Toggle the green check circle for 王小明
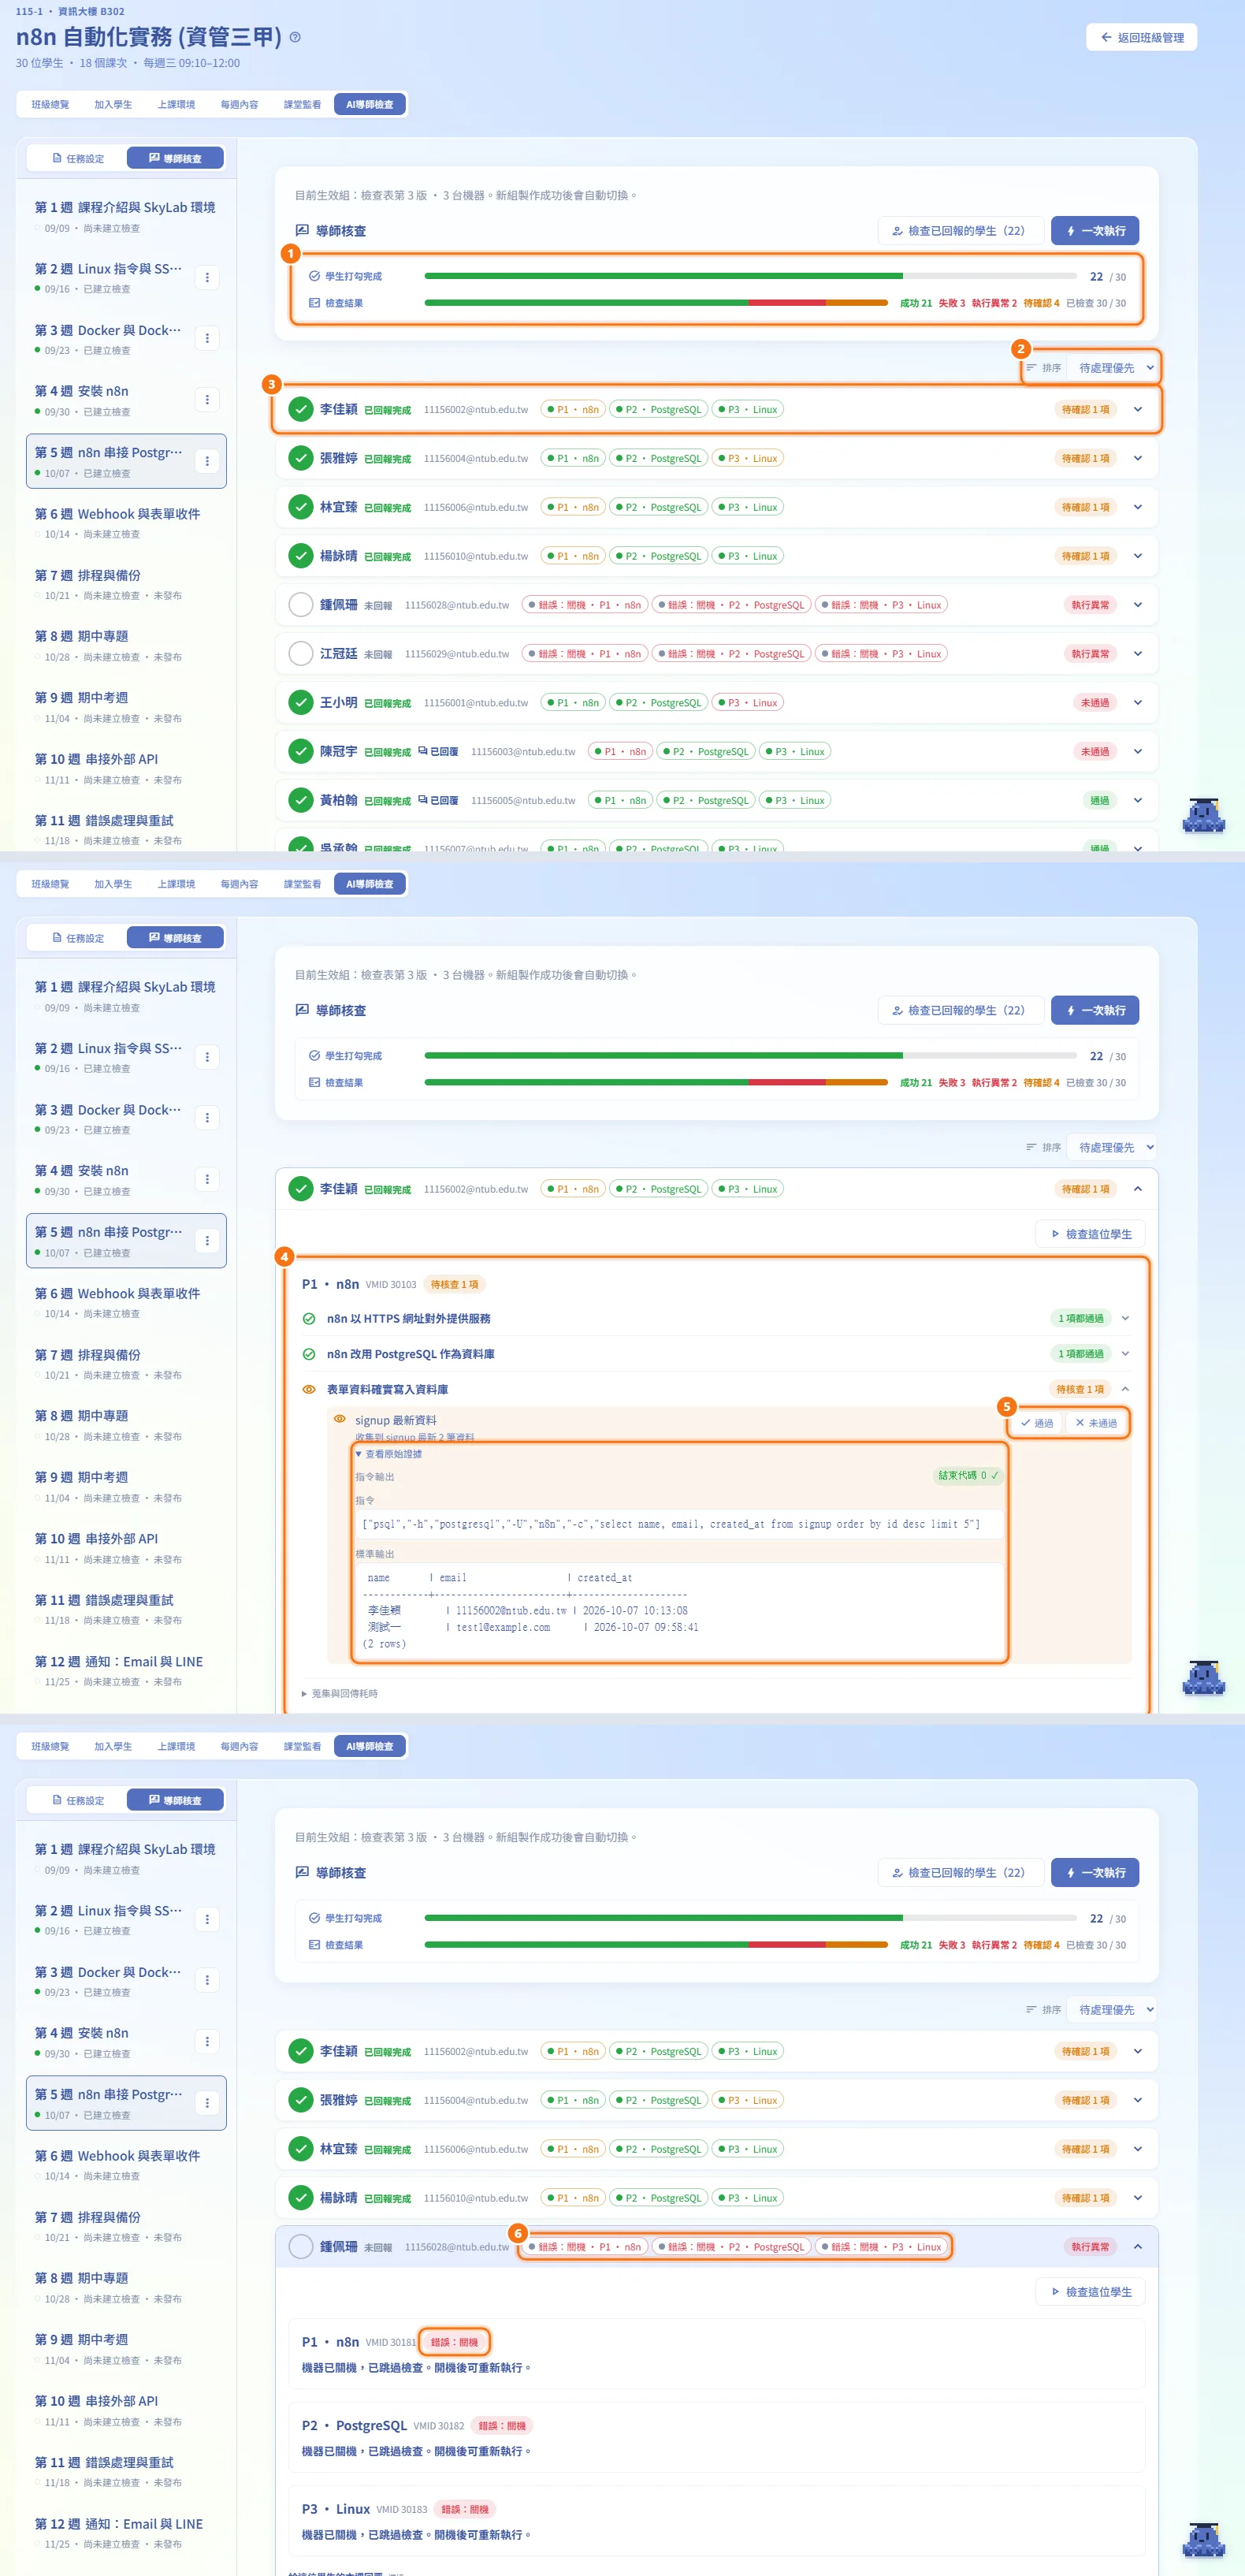This screenshot has width=1245, height=2576. tap(301, 702)
